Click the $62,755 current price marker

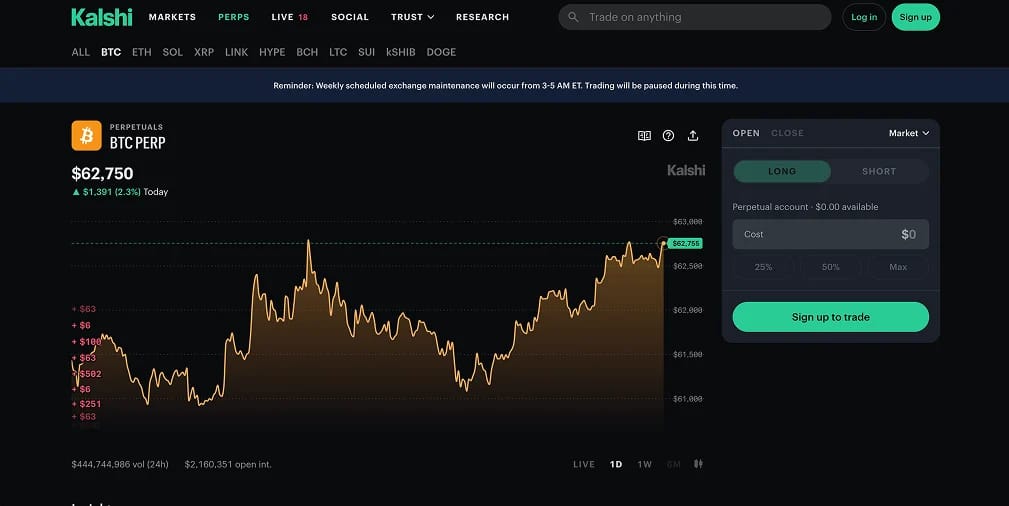pos(685,243)
